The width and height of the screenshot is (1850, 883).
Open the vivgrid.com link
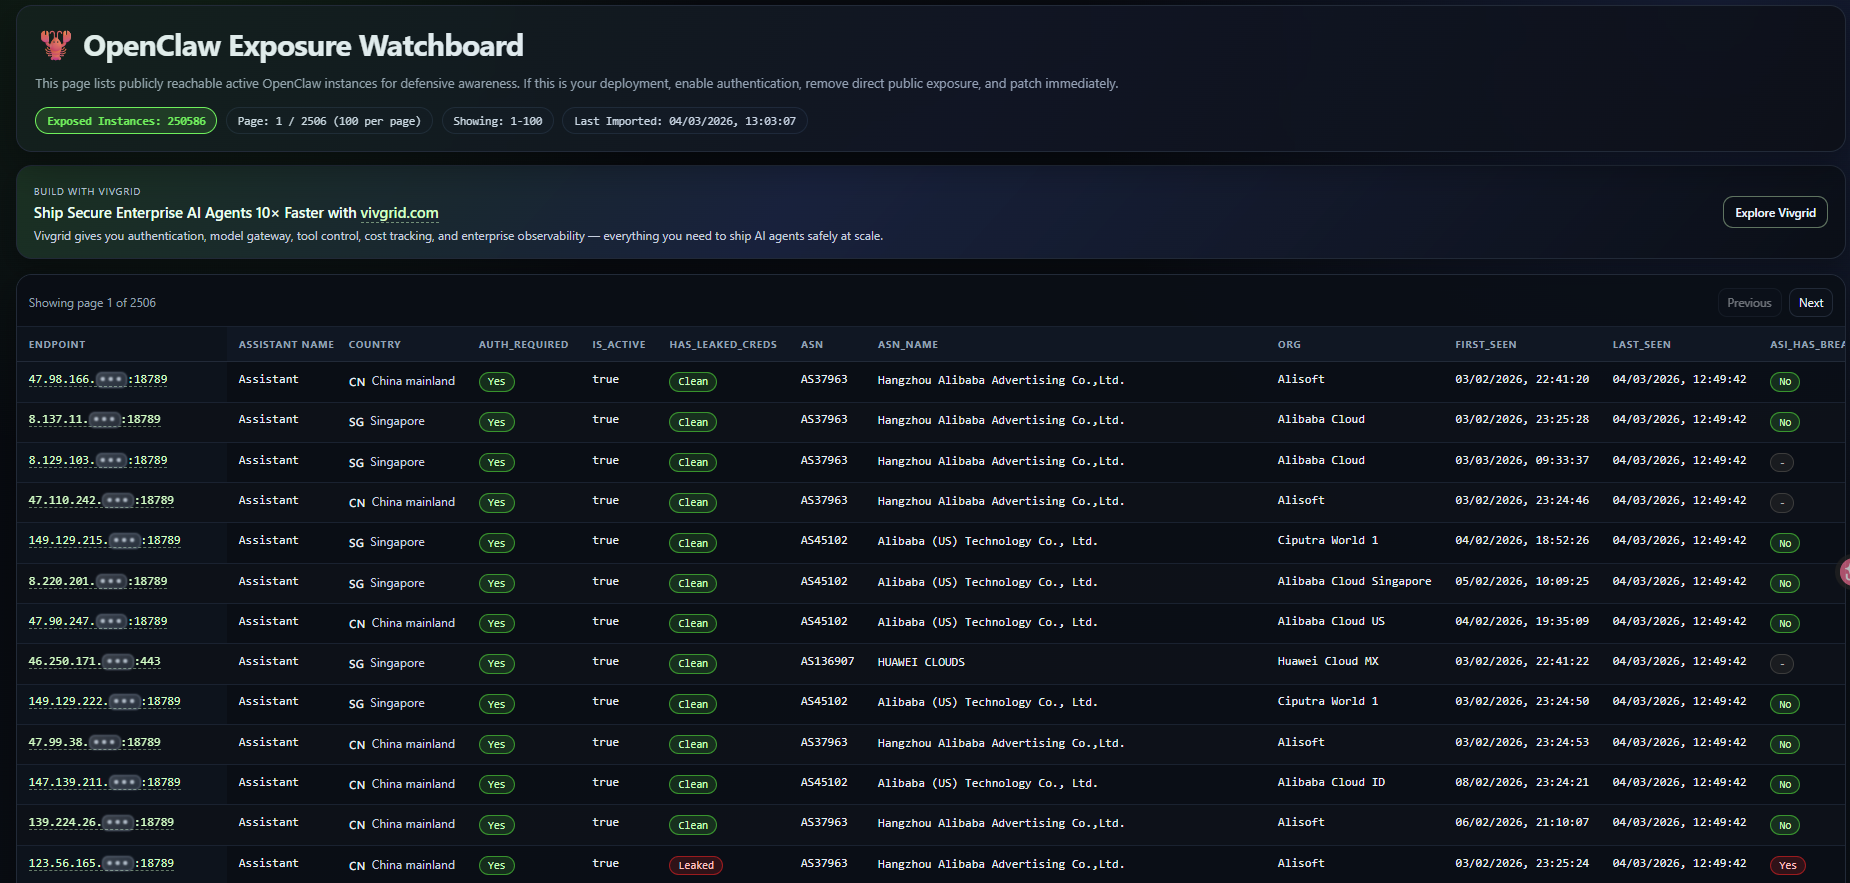[399, 213]
